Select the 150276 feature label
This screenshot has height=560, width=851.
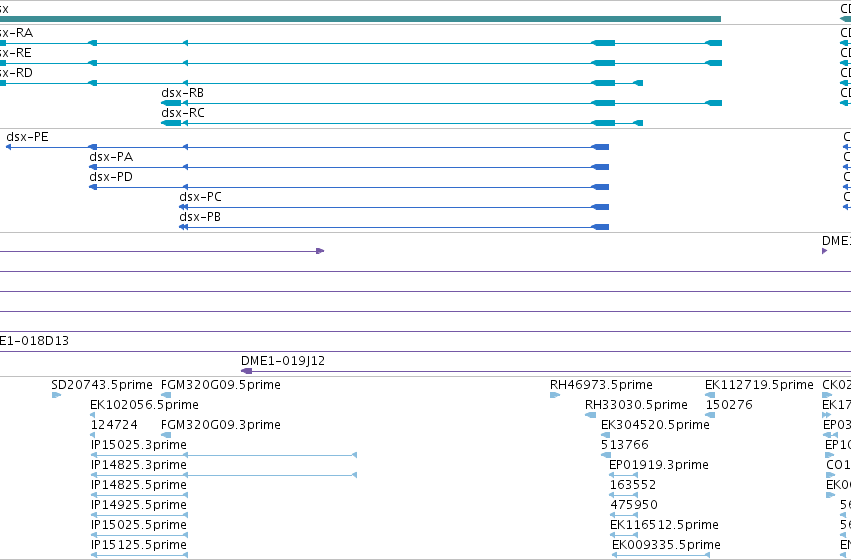coord(729,405)
